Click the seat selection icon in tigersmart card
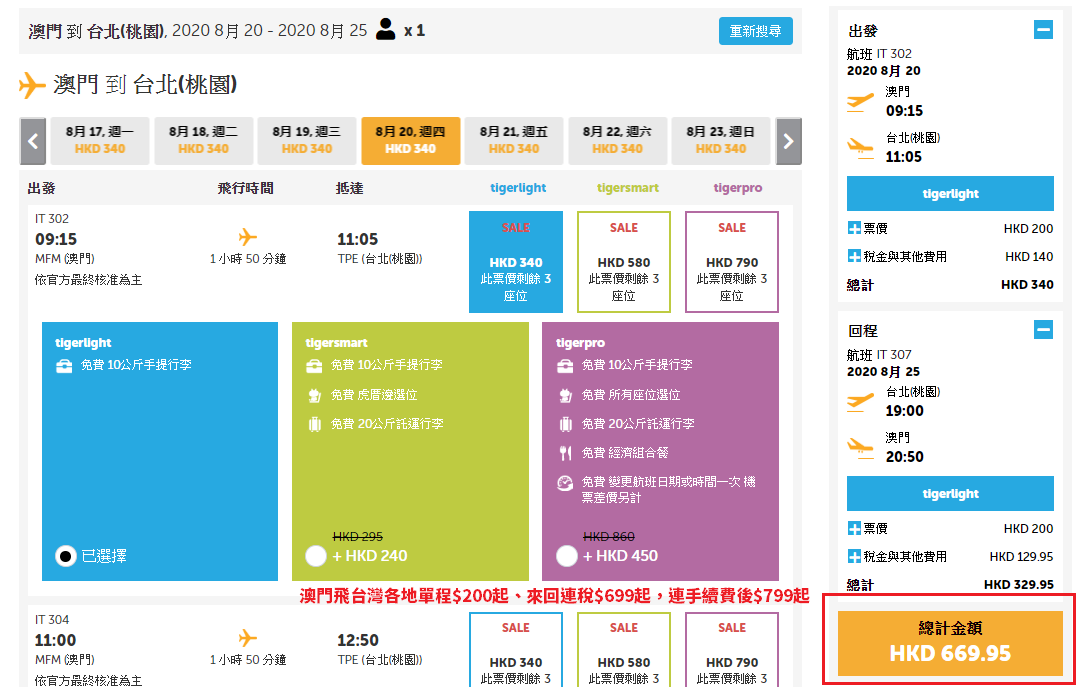 point(314,395)
